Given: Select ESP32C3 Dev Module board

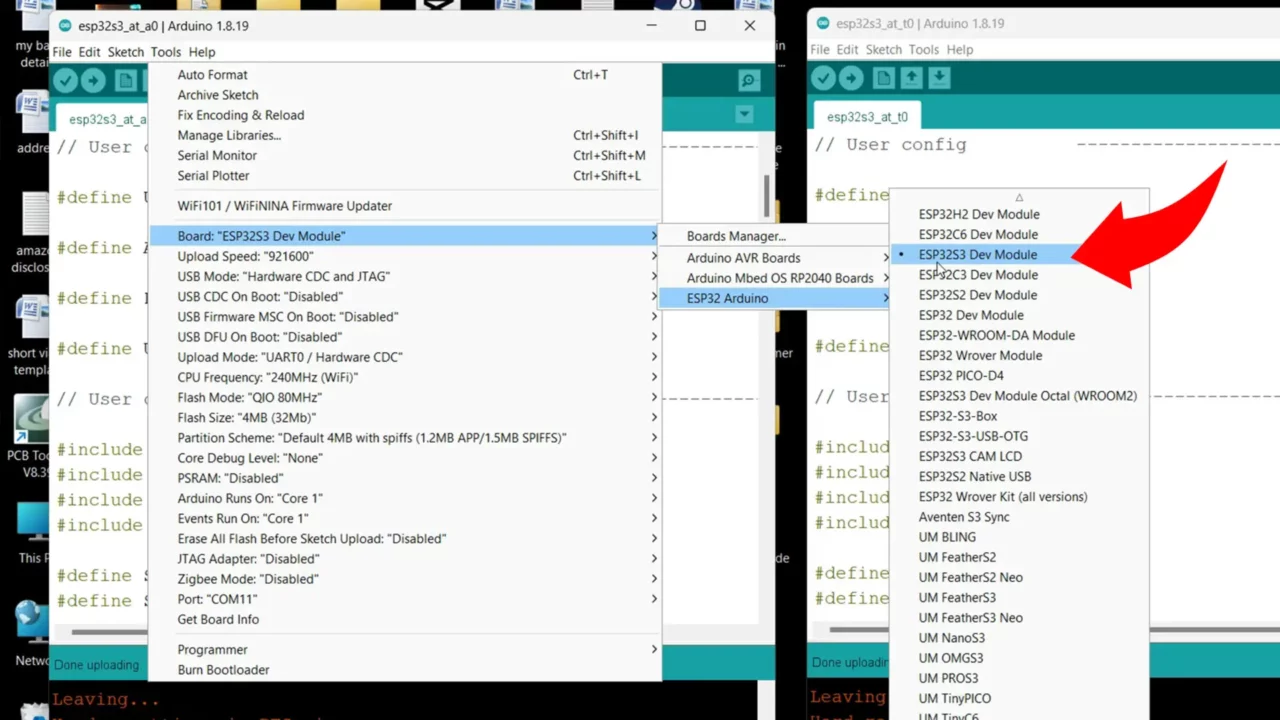Looking at the screenshot, I should point(1019,274).
